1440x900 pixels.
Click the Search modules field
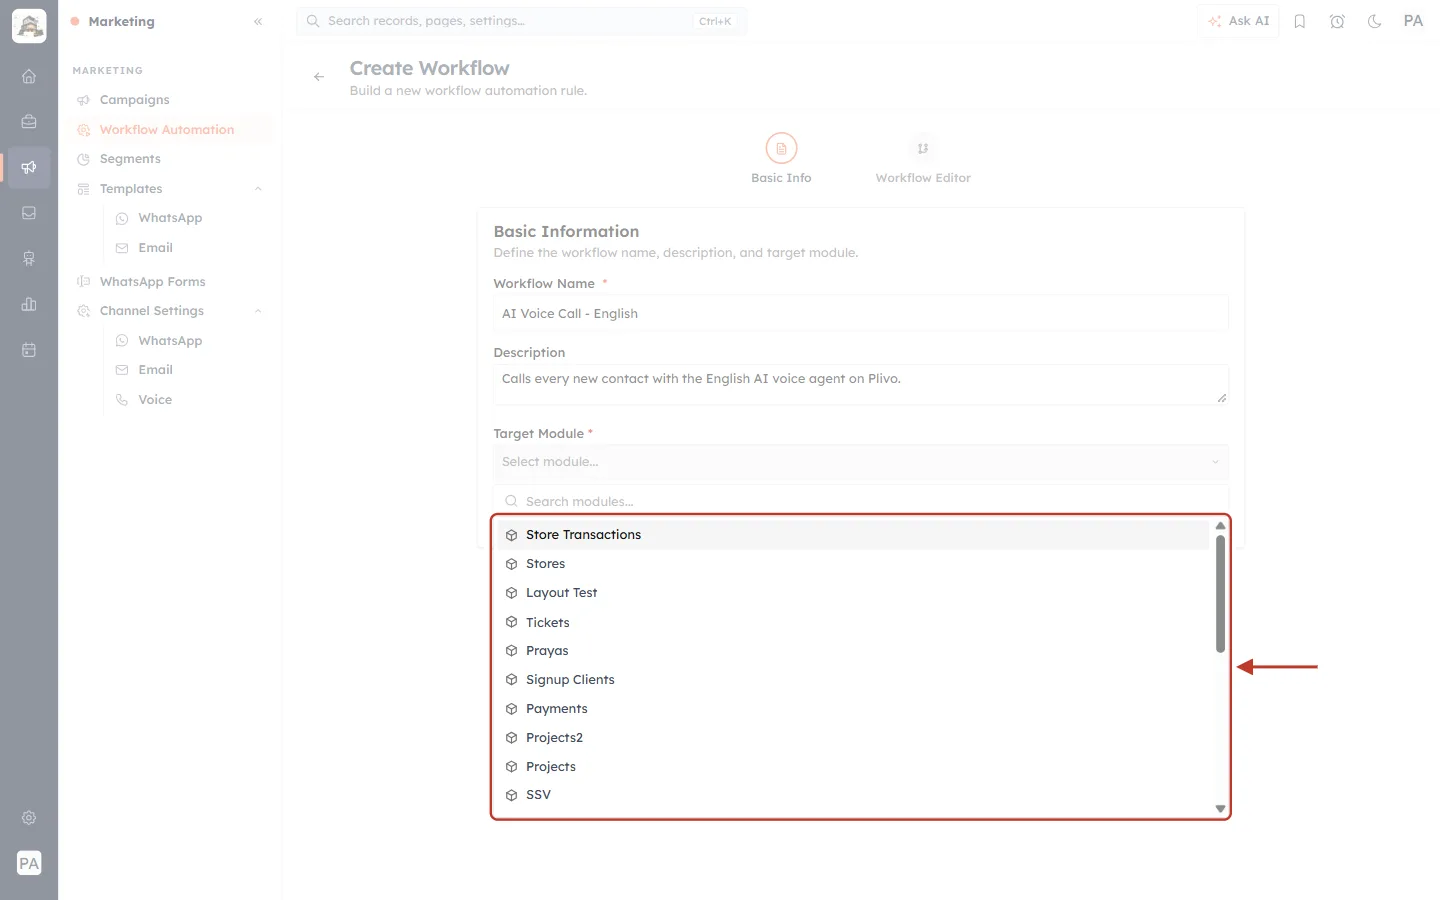click(860, 501)
